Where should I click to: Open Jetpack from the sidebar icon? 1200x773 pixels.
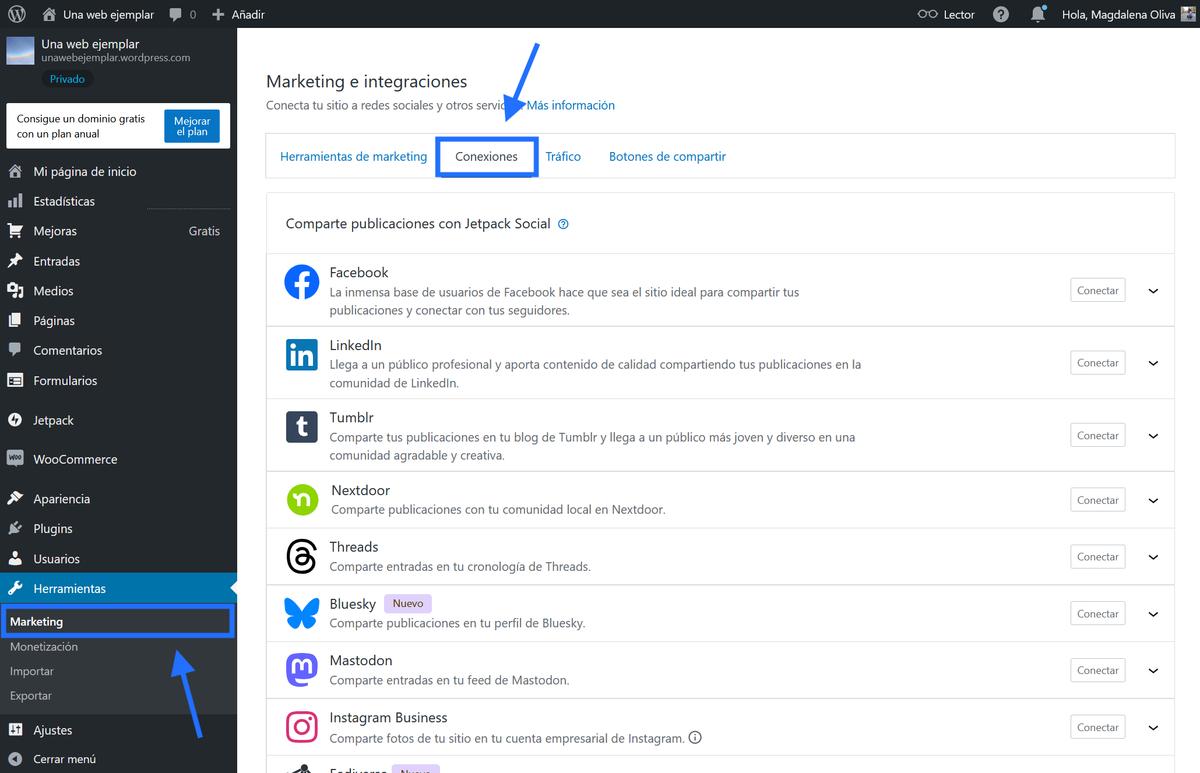click(x=15, y=420)
